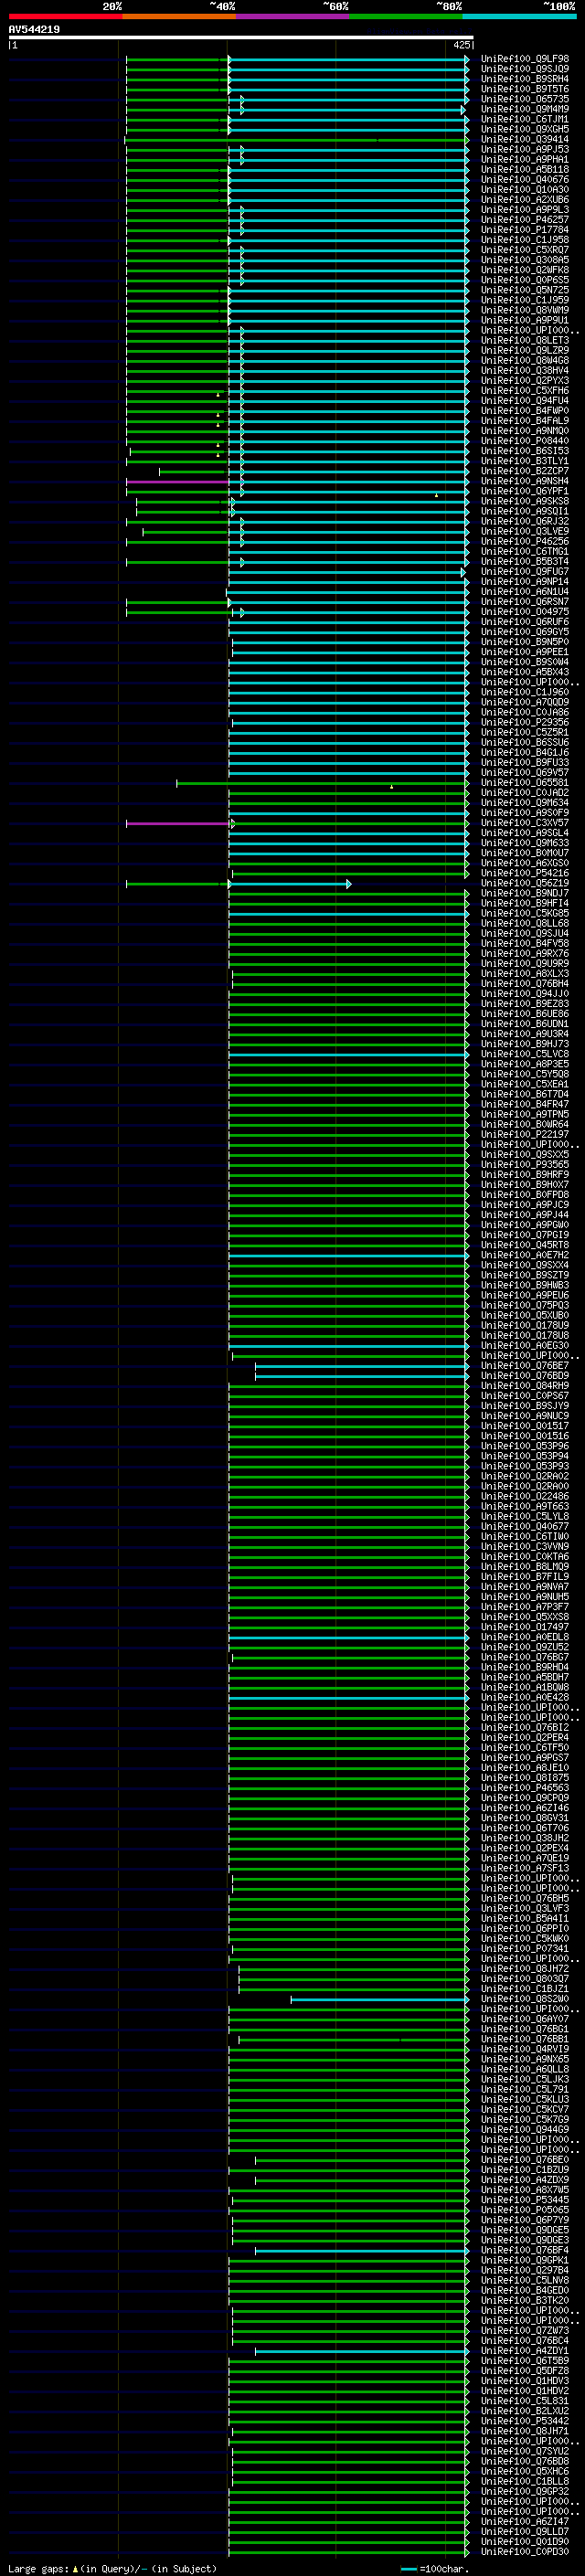Select label UniRef100_Q39414
The width and height of the screenshot is (585, 2576).
(x=525, y=139)
